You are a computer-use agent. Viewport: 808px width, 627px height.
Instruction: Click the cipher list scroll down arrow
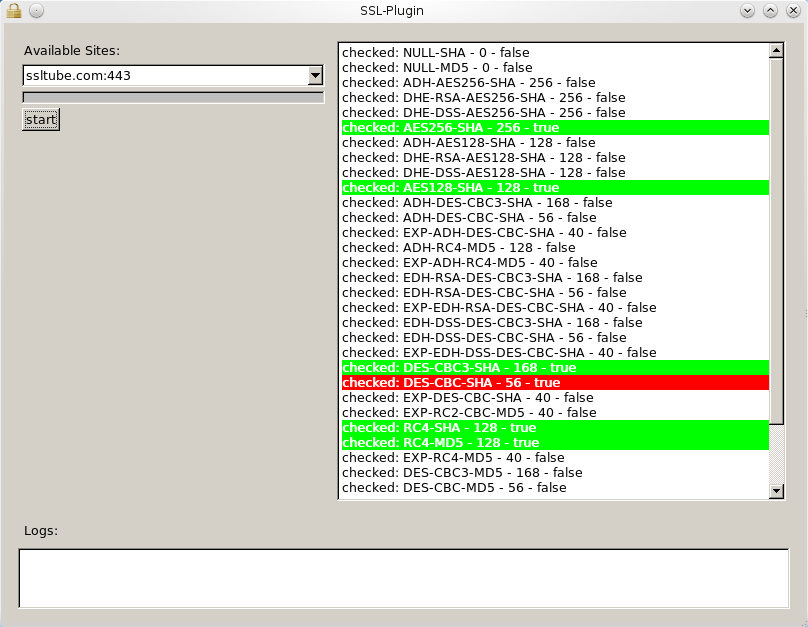pyautogui.click(x=777, y=490)
